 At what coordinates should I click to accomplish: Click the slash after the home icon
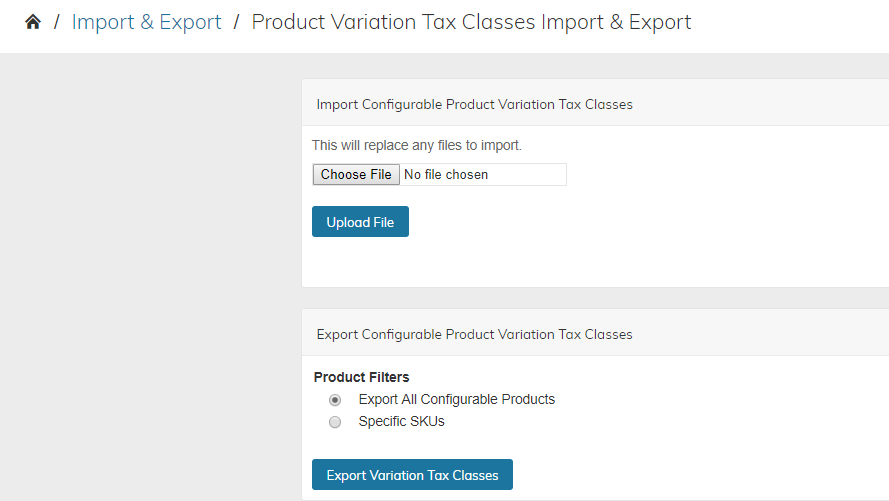click(x=57, y=22)
